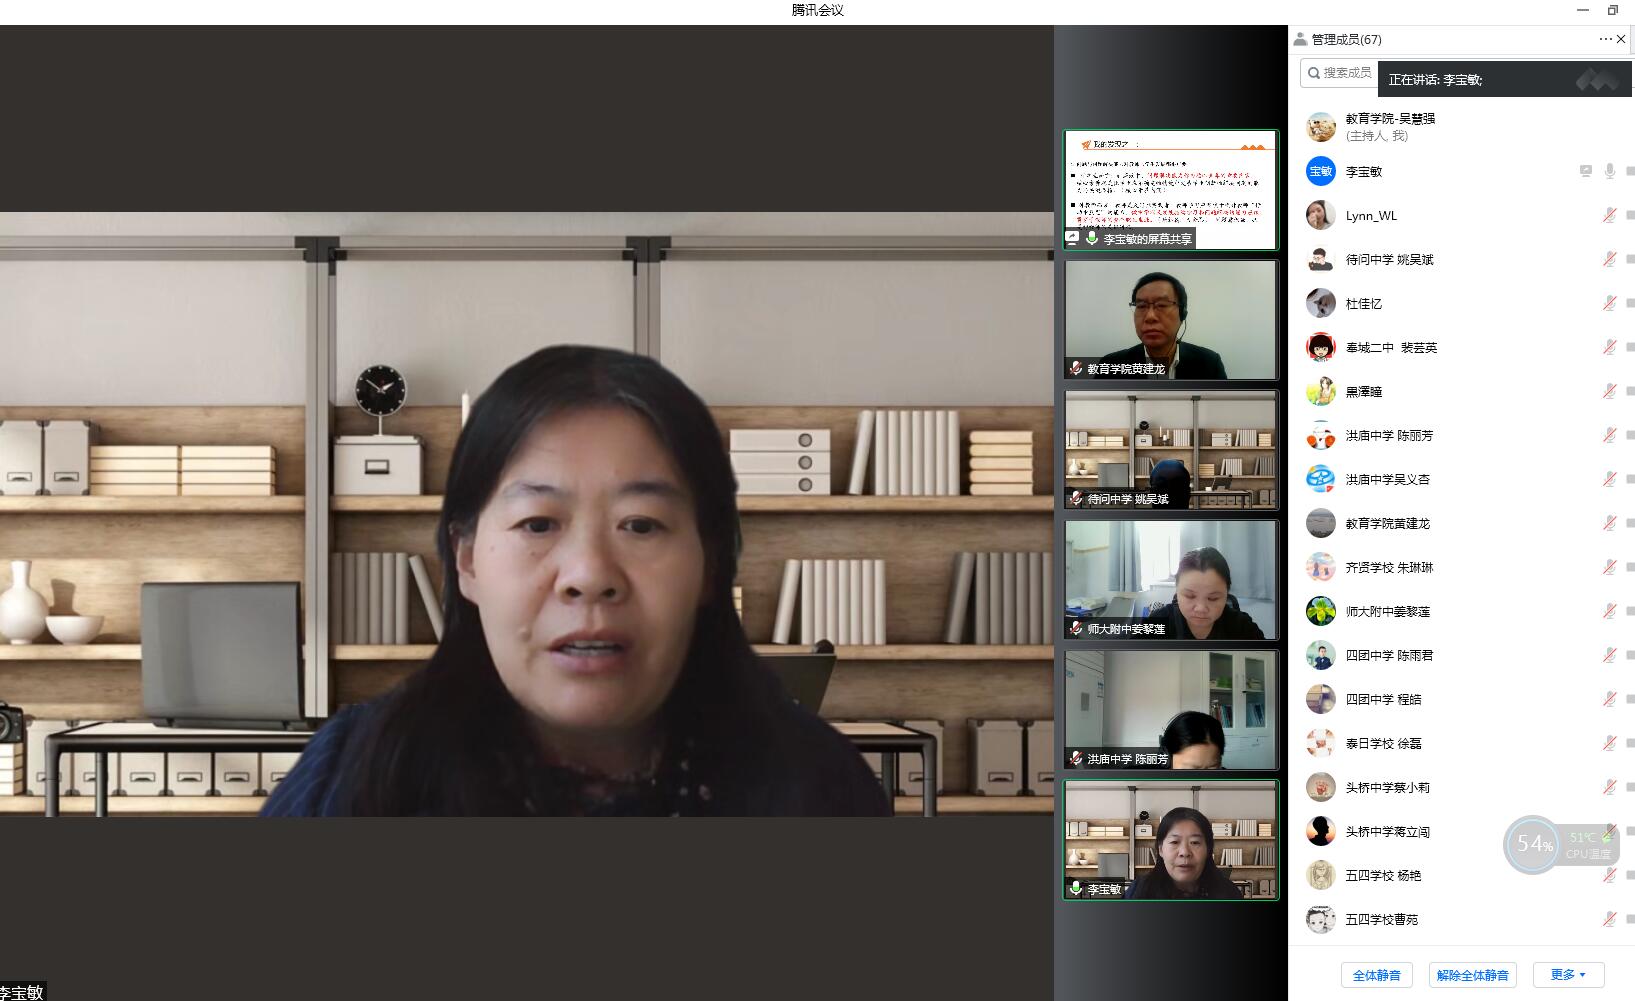Toggle mic for 泰日学校 徐磊
This screenshot has width=1635, height=1001.
tap(1610, 743)
